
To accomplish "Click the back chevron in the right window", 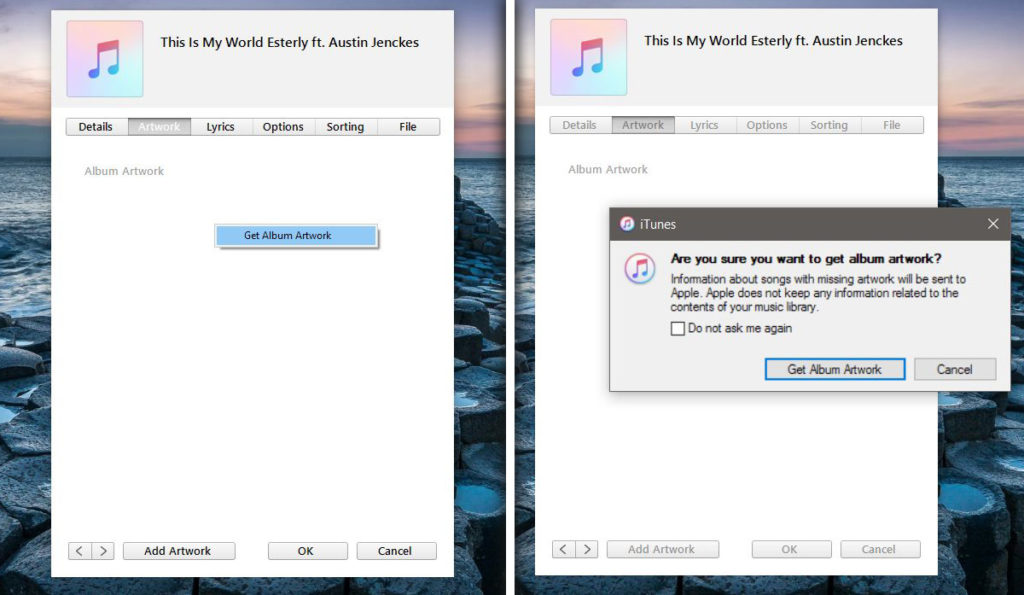I will [562, 548].
